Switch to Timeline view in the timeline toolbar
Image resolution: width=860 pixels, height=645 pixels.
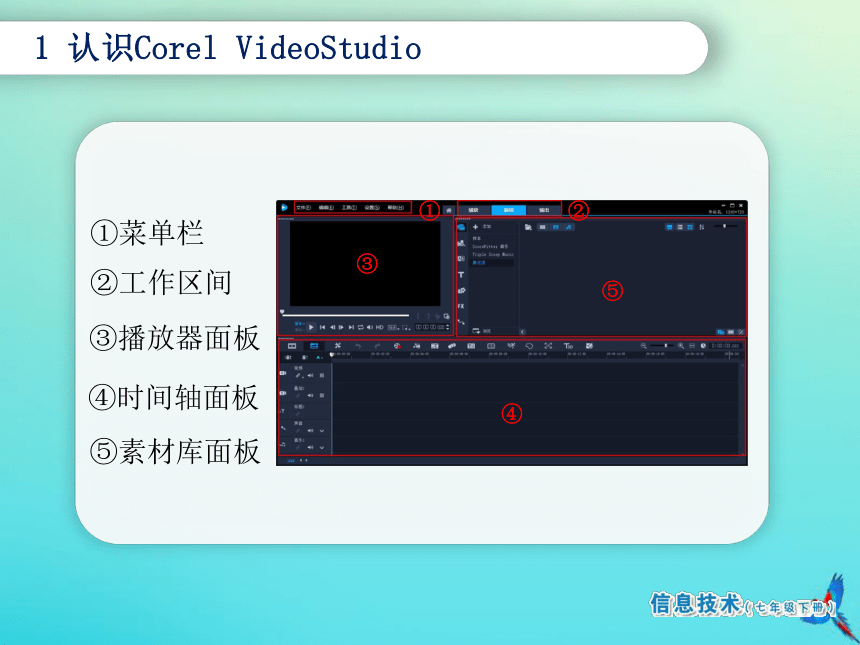[314, 346]
